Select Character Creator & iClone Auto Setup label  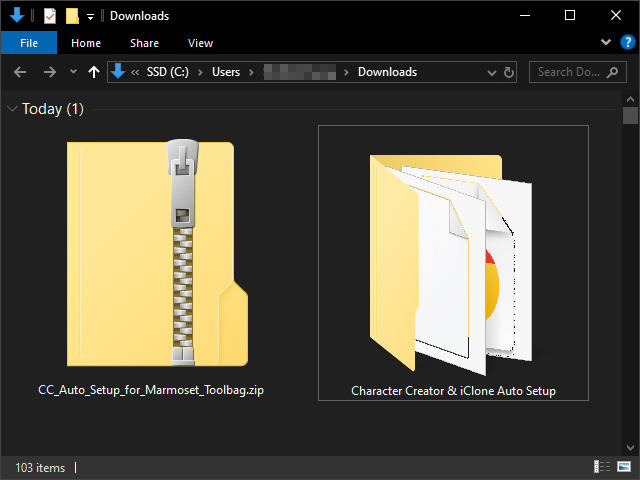pyautogui.click(x=453, y=391)
